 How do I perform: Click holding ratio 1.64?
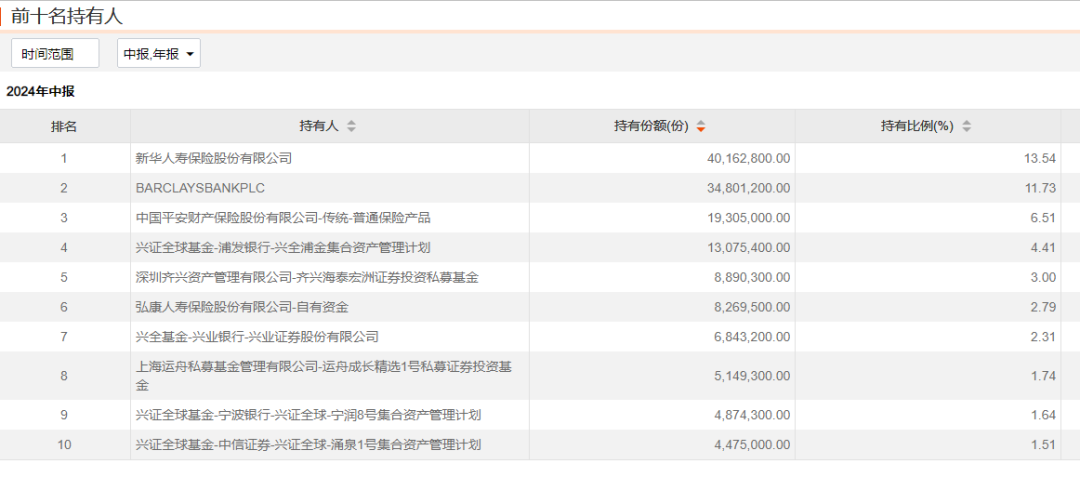[x=1043, y=415]
